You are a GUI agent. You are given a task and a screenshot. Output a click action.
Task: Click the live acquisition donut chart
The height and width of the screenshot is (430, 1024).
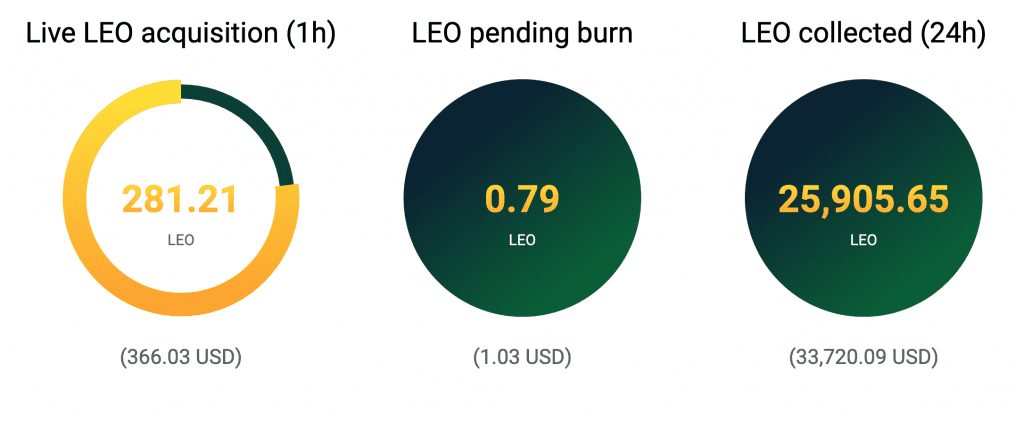(180, 199)
